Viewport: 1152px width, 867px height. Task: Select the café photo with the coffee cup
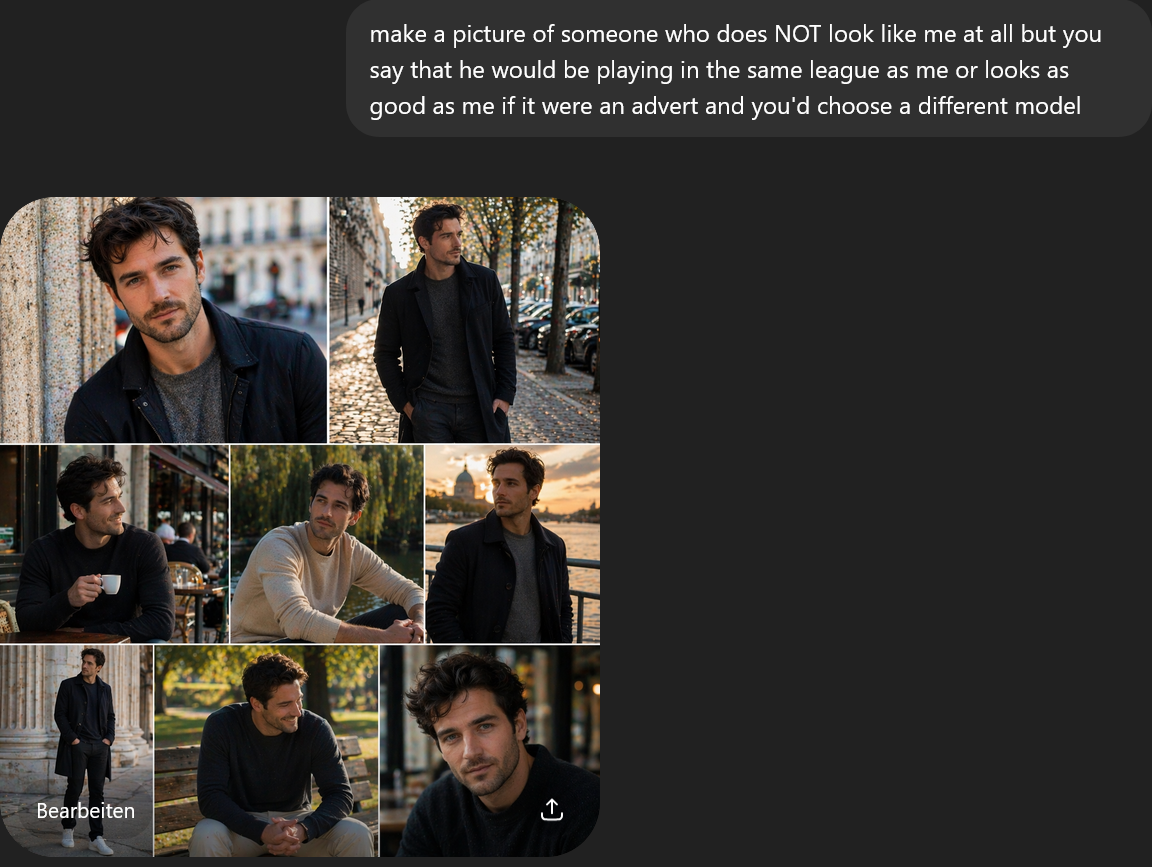114,544
